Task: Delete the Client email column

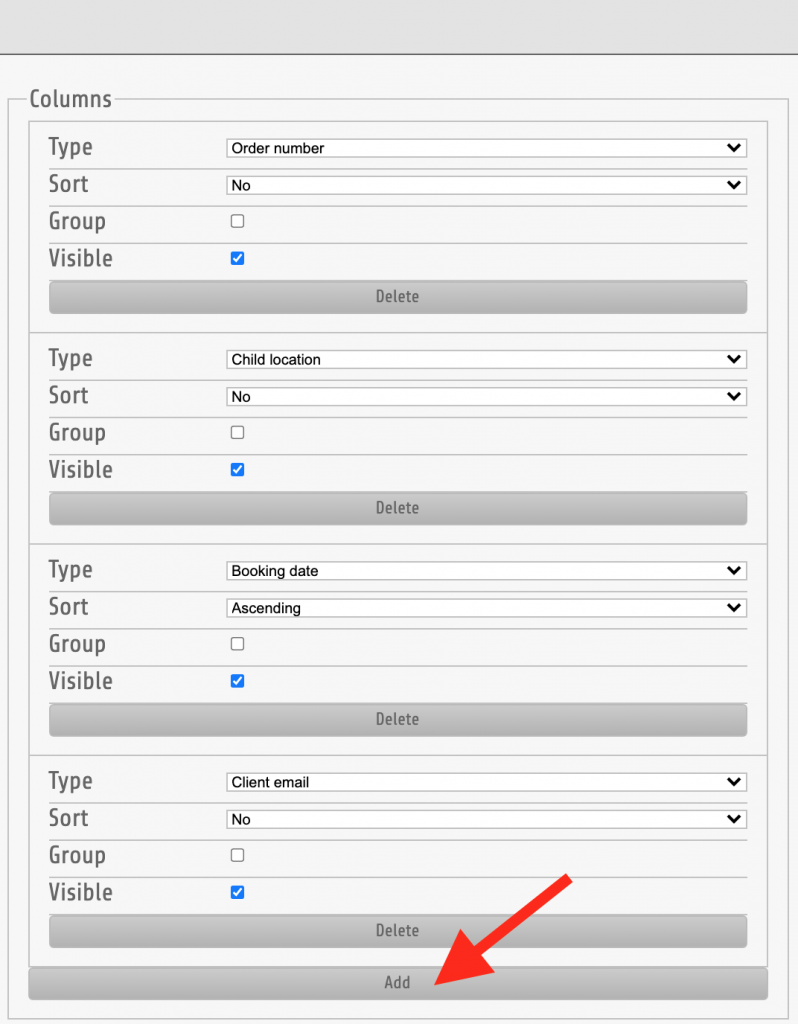Action: (x=398, y=931)
